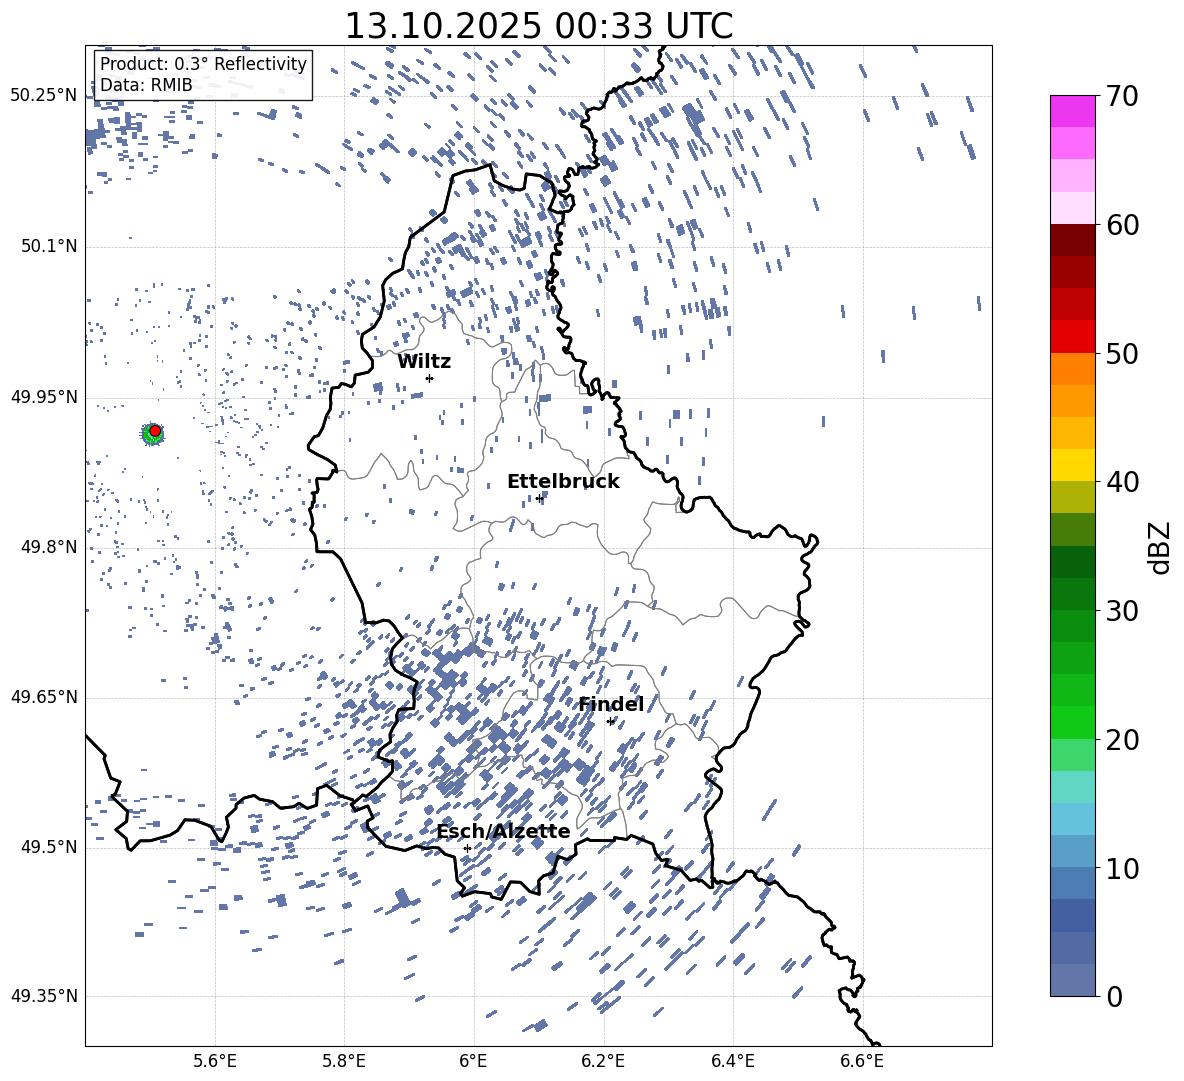Click the bright green colorbar segment at 20
The image size is (1184, 1081).
pyautogui.click(x=1073, y=722)
